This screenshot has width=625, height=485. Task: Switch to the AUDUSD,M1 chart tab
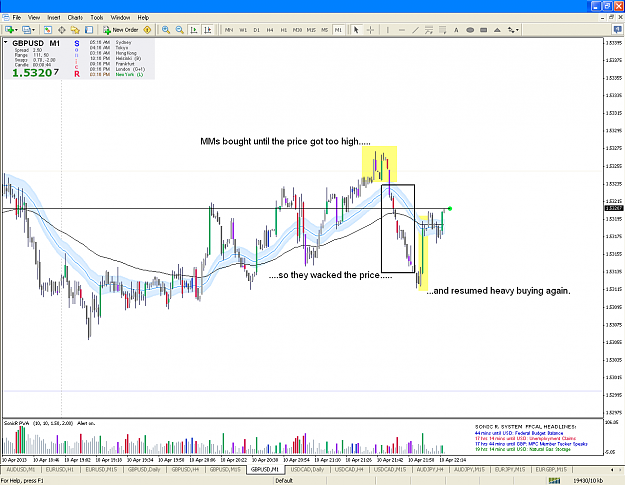click(x=21, y=469)
